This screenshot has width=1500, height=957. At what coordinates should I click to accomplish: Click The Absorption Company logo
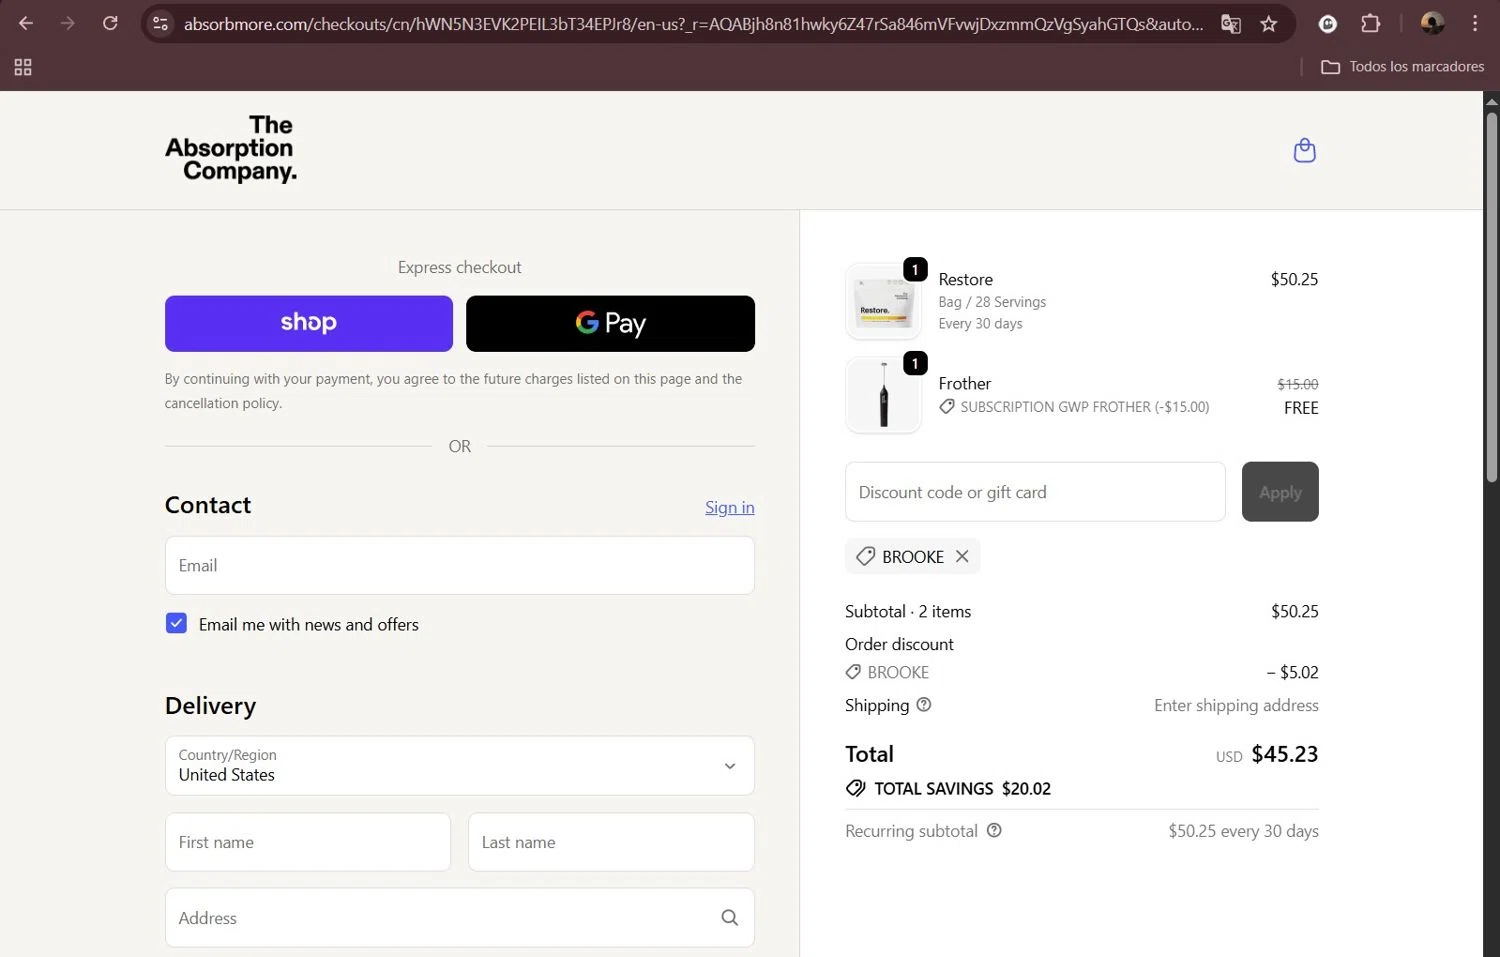[x=231, y=148]
